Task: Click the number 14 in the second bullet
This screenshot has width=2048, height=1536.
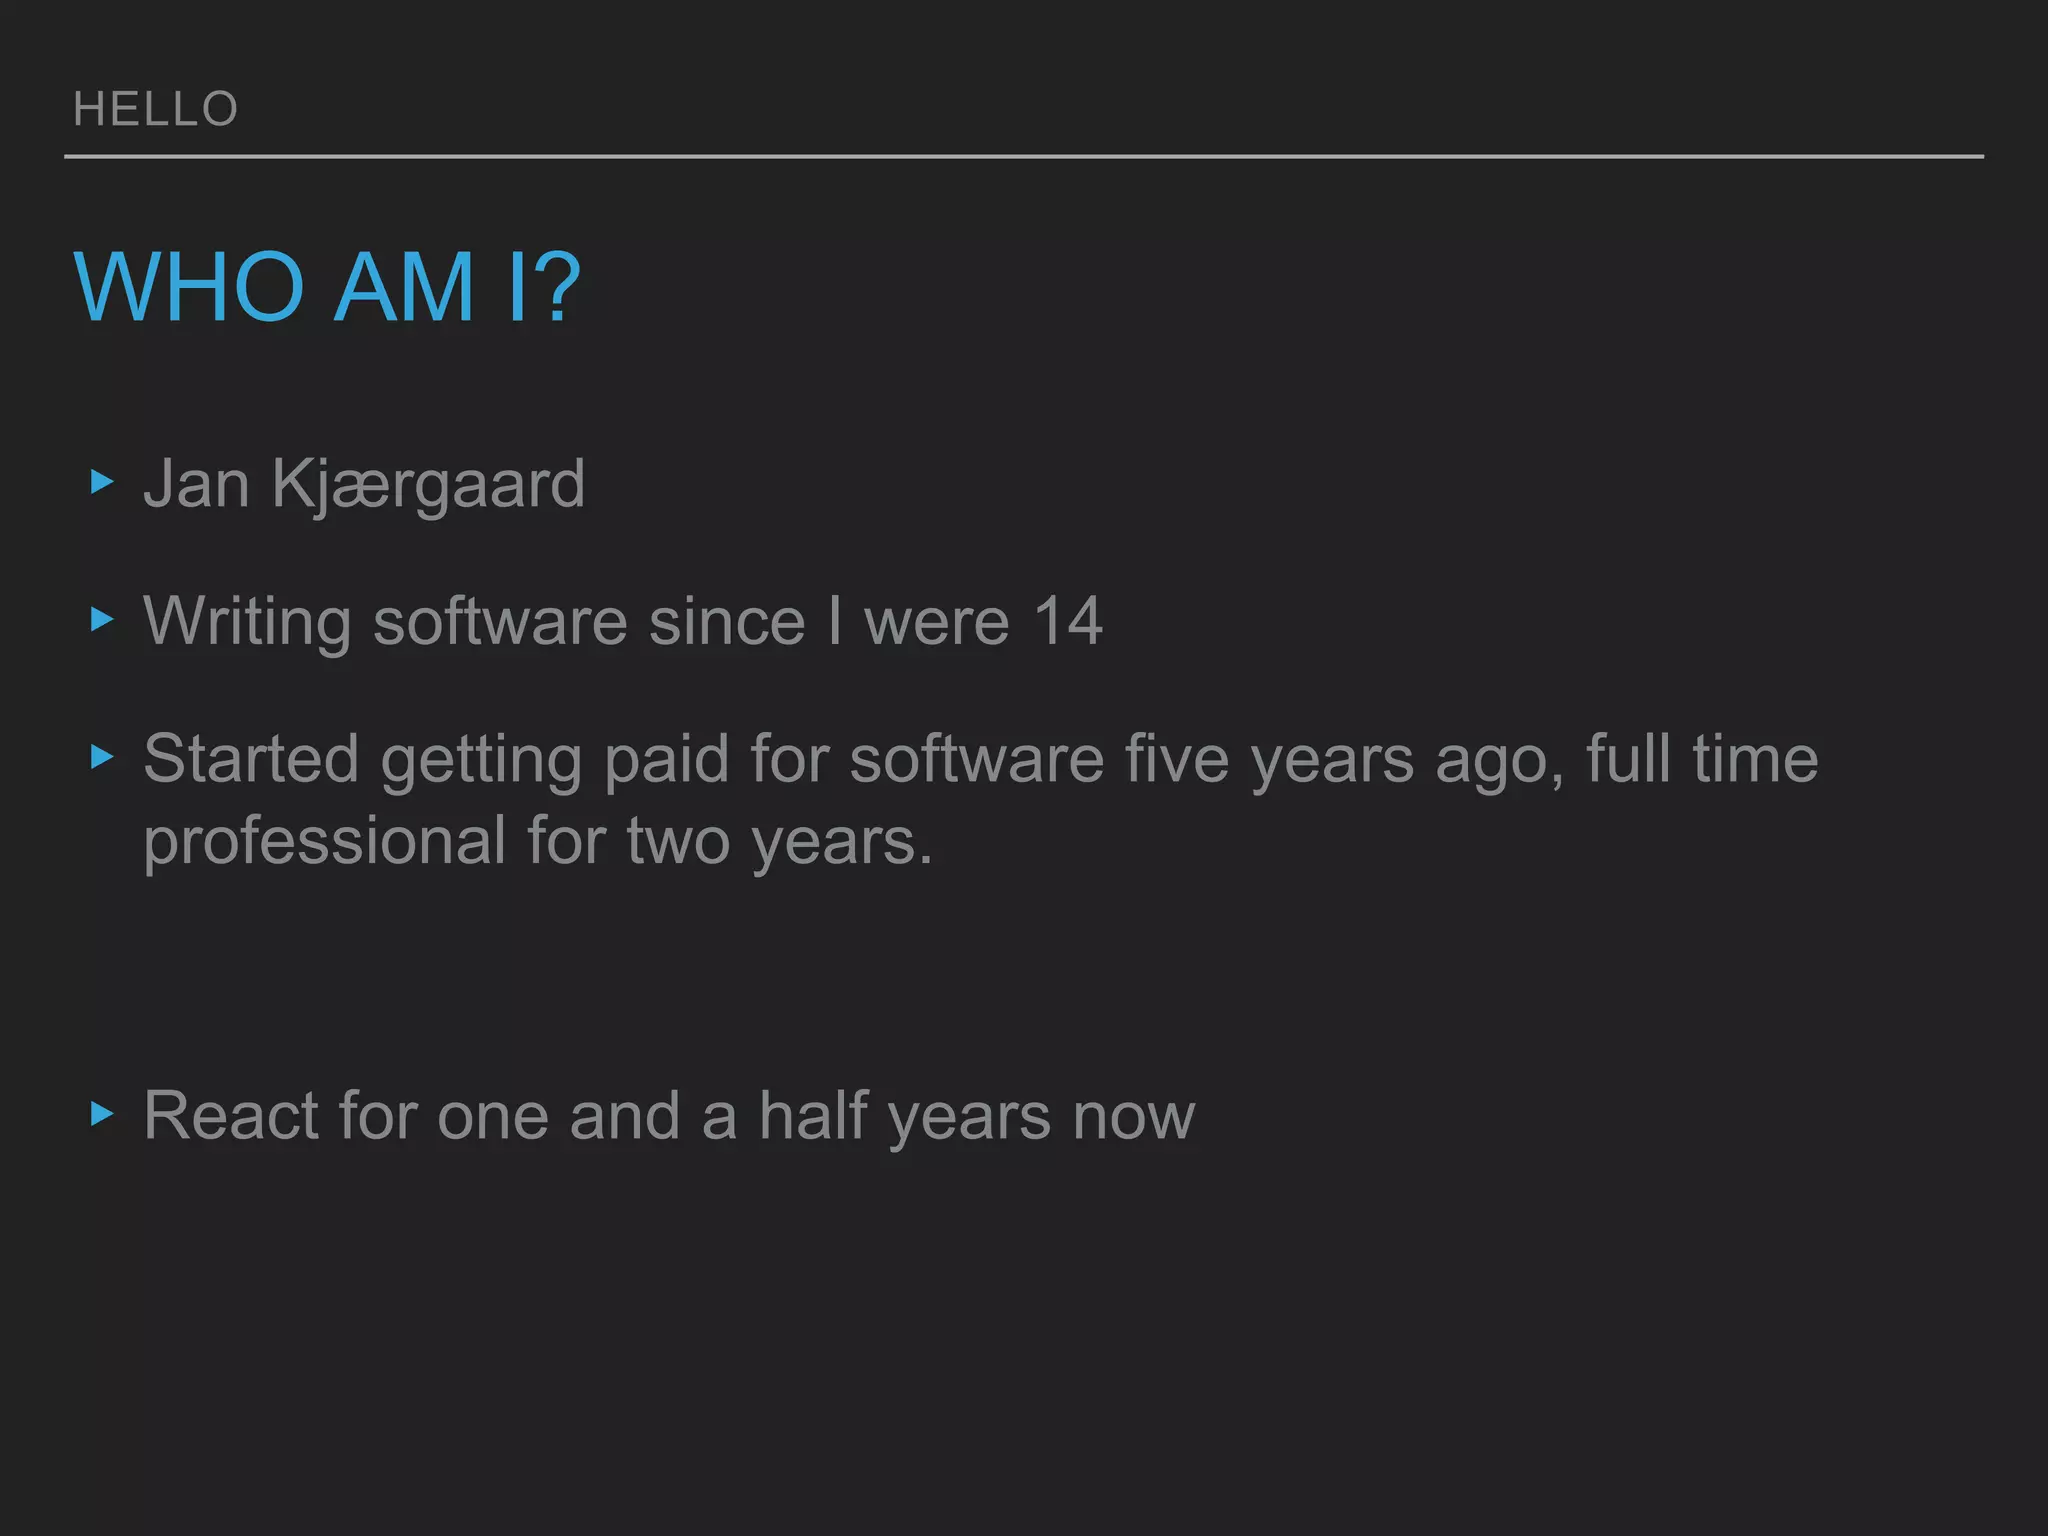Action: click(x=1068, y=621)
